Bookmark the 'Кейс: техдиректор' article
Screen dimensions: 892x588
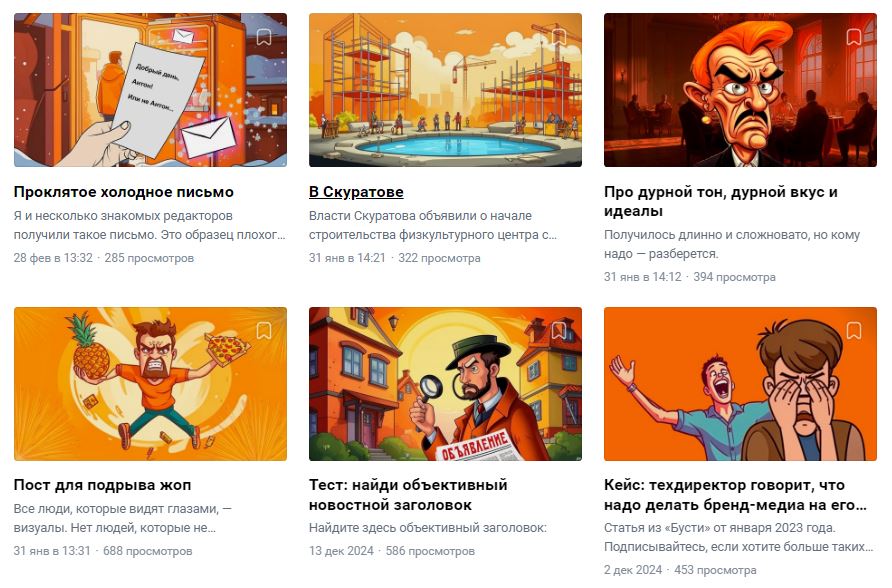(x=853, y=331)
